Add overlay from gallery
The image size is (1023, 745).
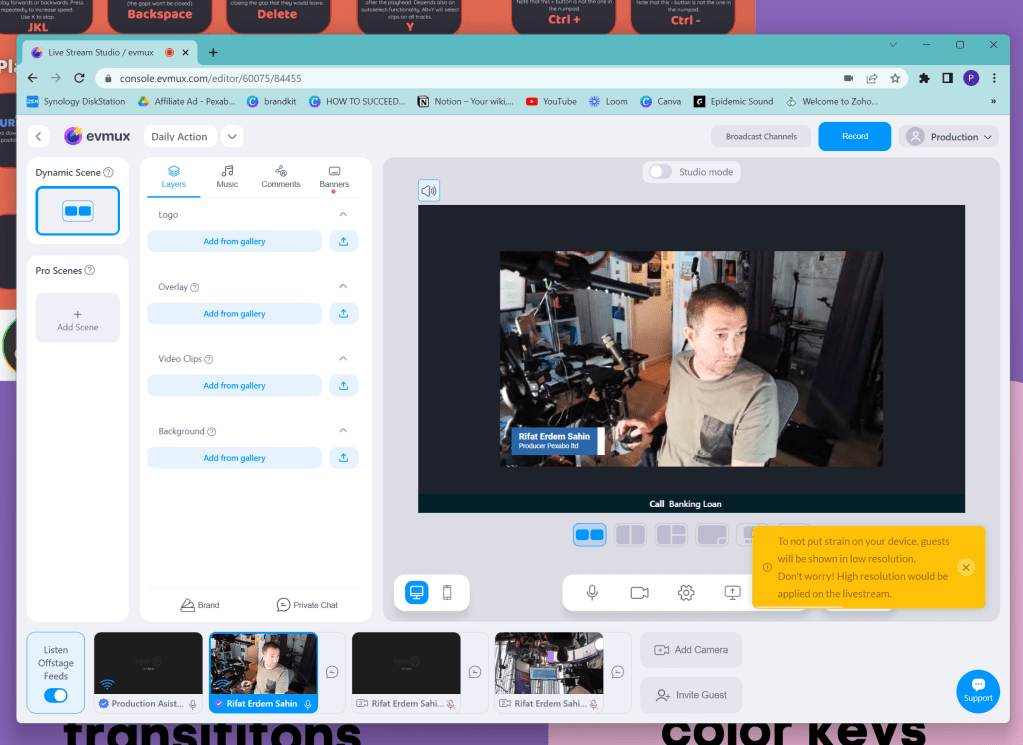click(x=234, y=314)
